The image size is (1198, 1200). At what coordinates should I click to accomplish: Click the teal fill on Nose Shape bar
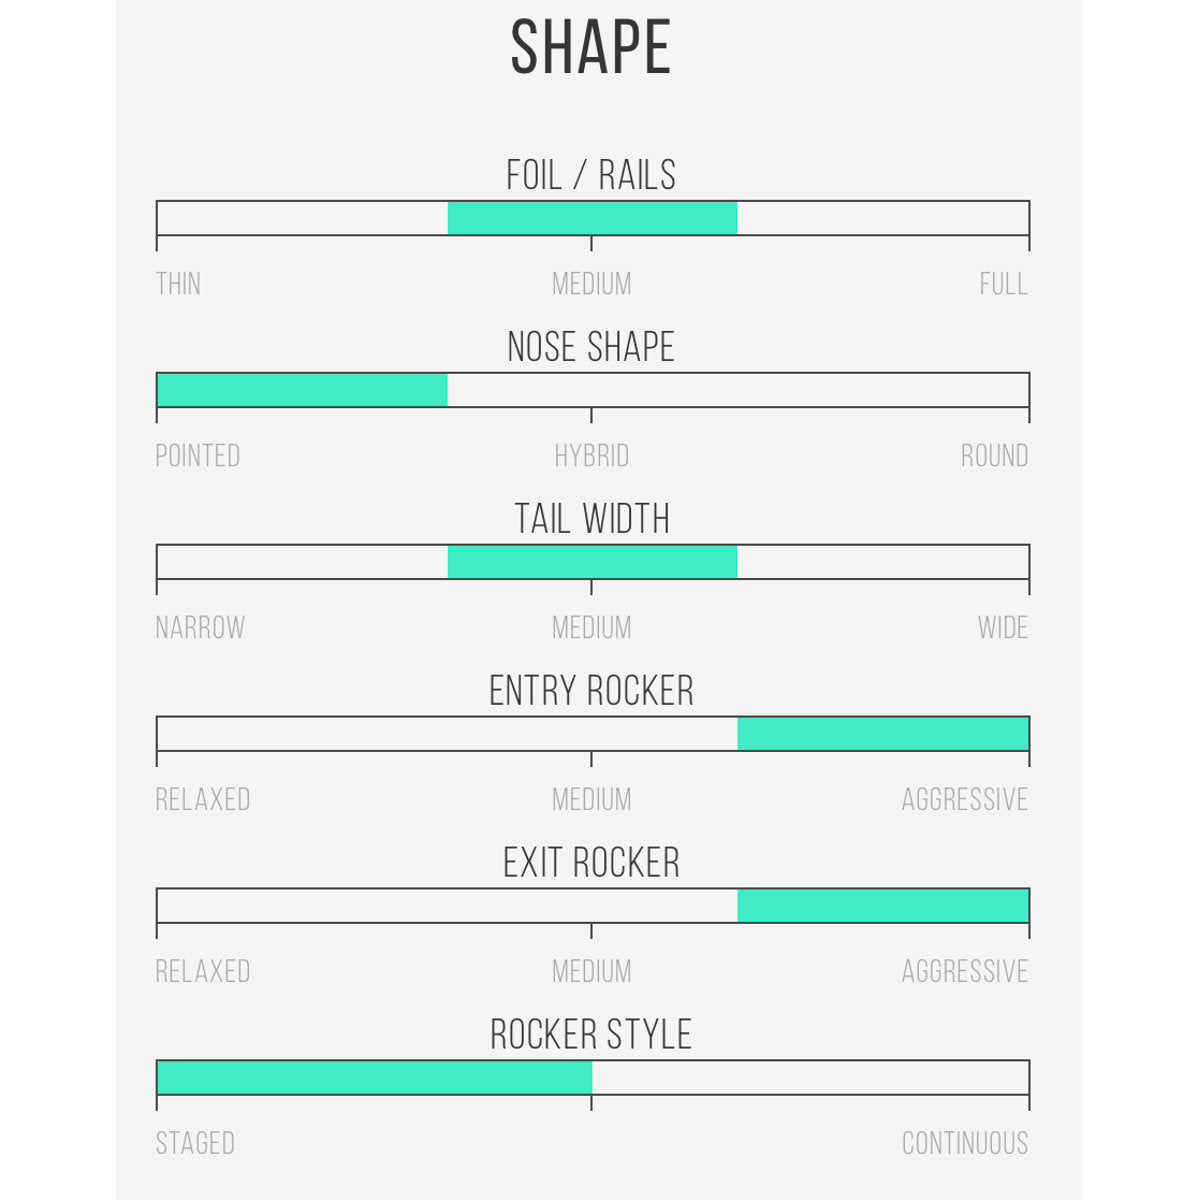coord(302,390)
